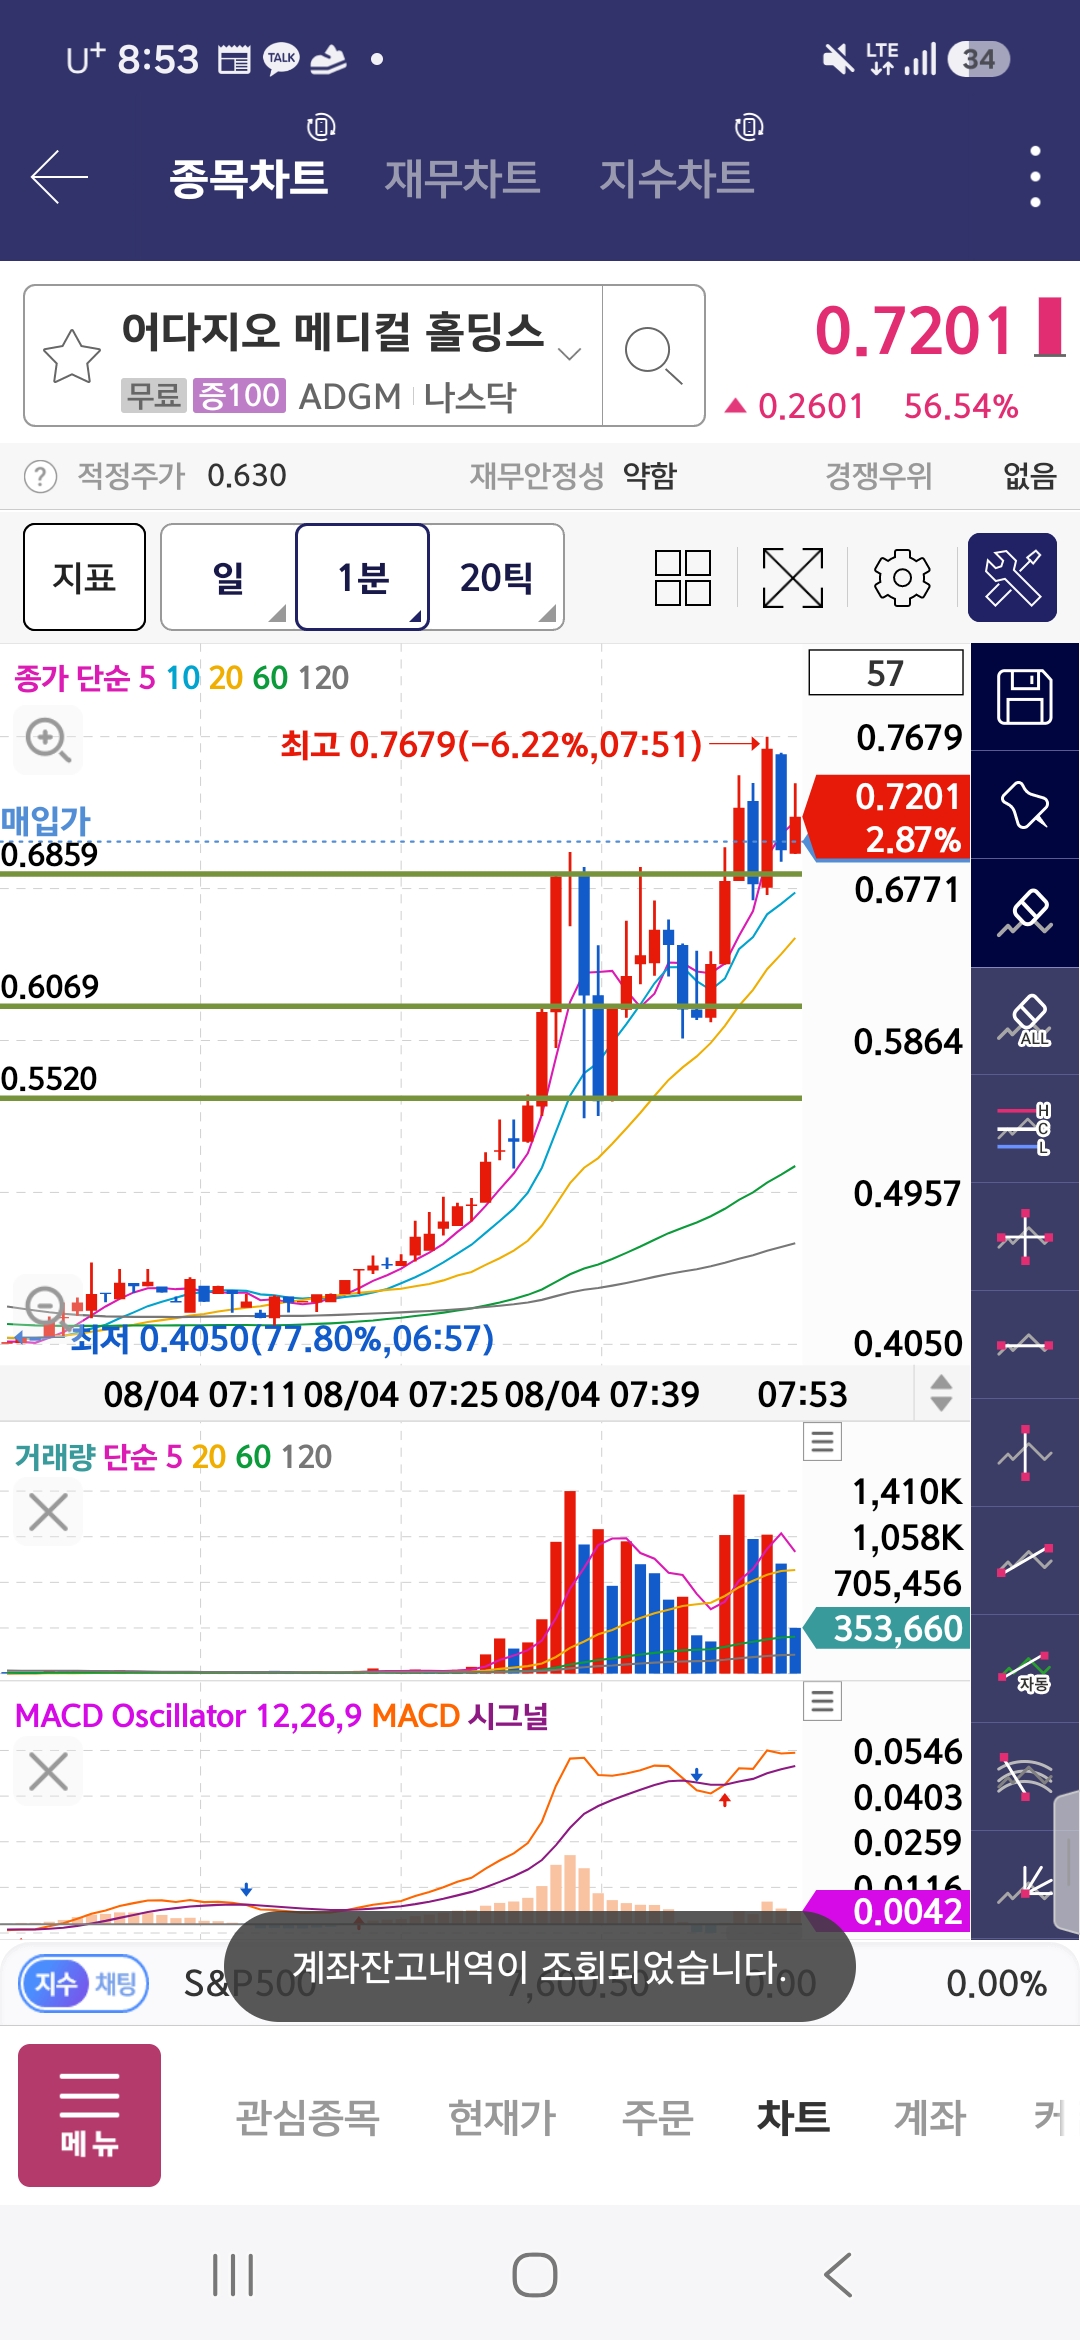The height and width of the screenshot is (2340, 1080).
Task: Go back with the top-left arrow
Action: (60, 177)
